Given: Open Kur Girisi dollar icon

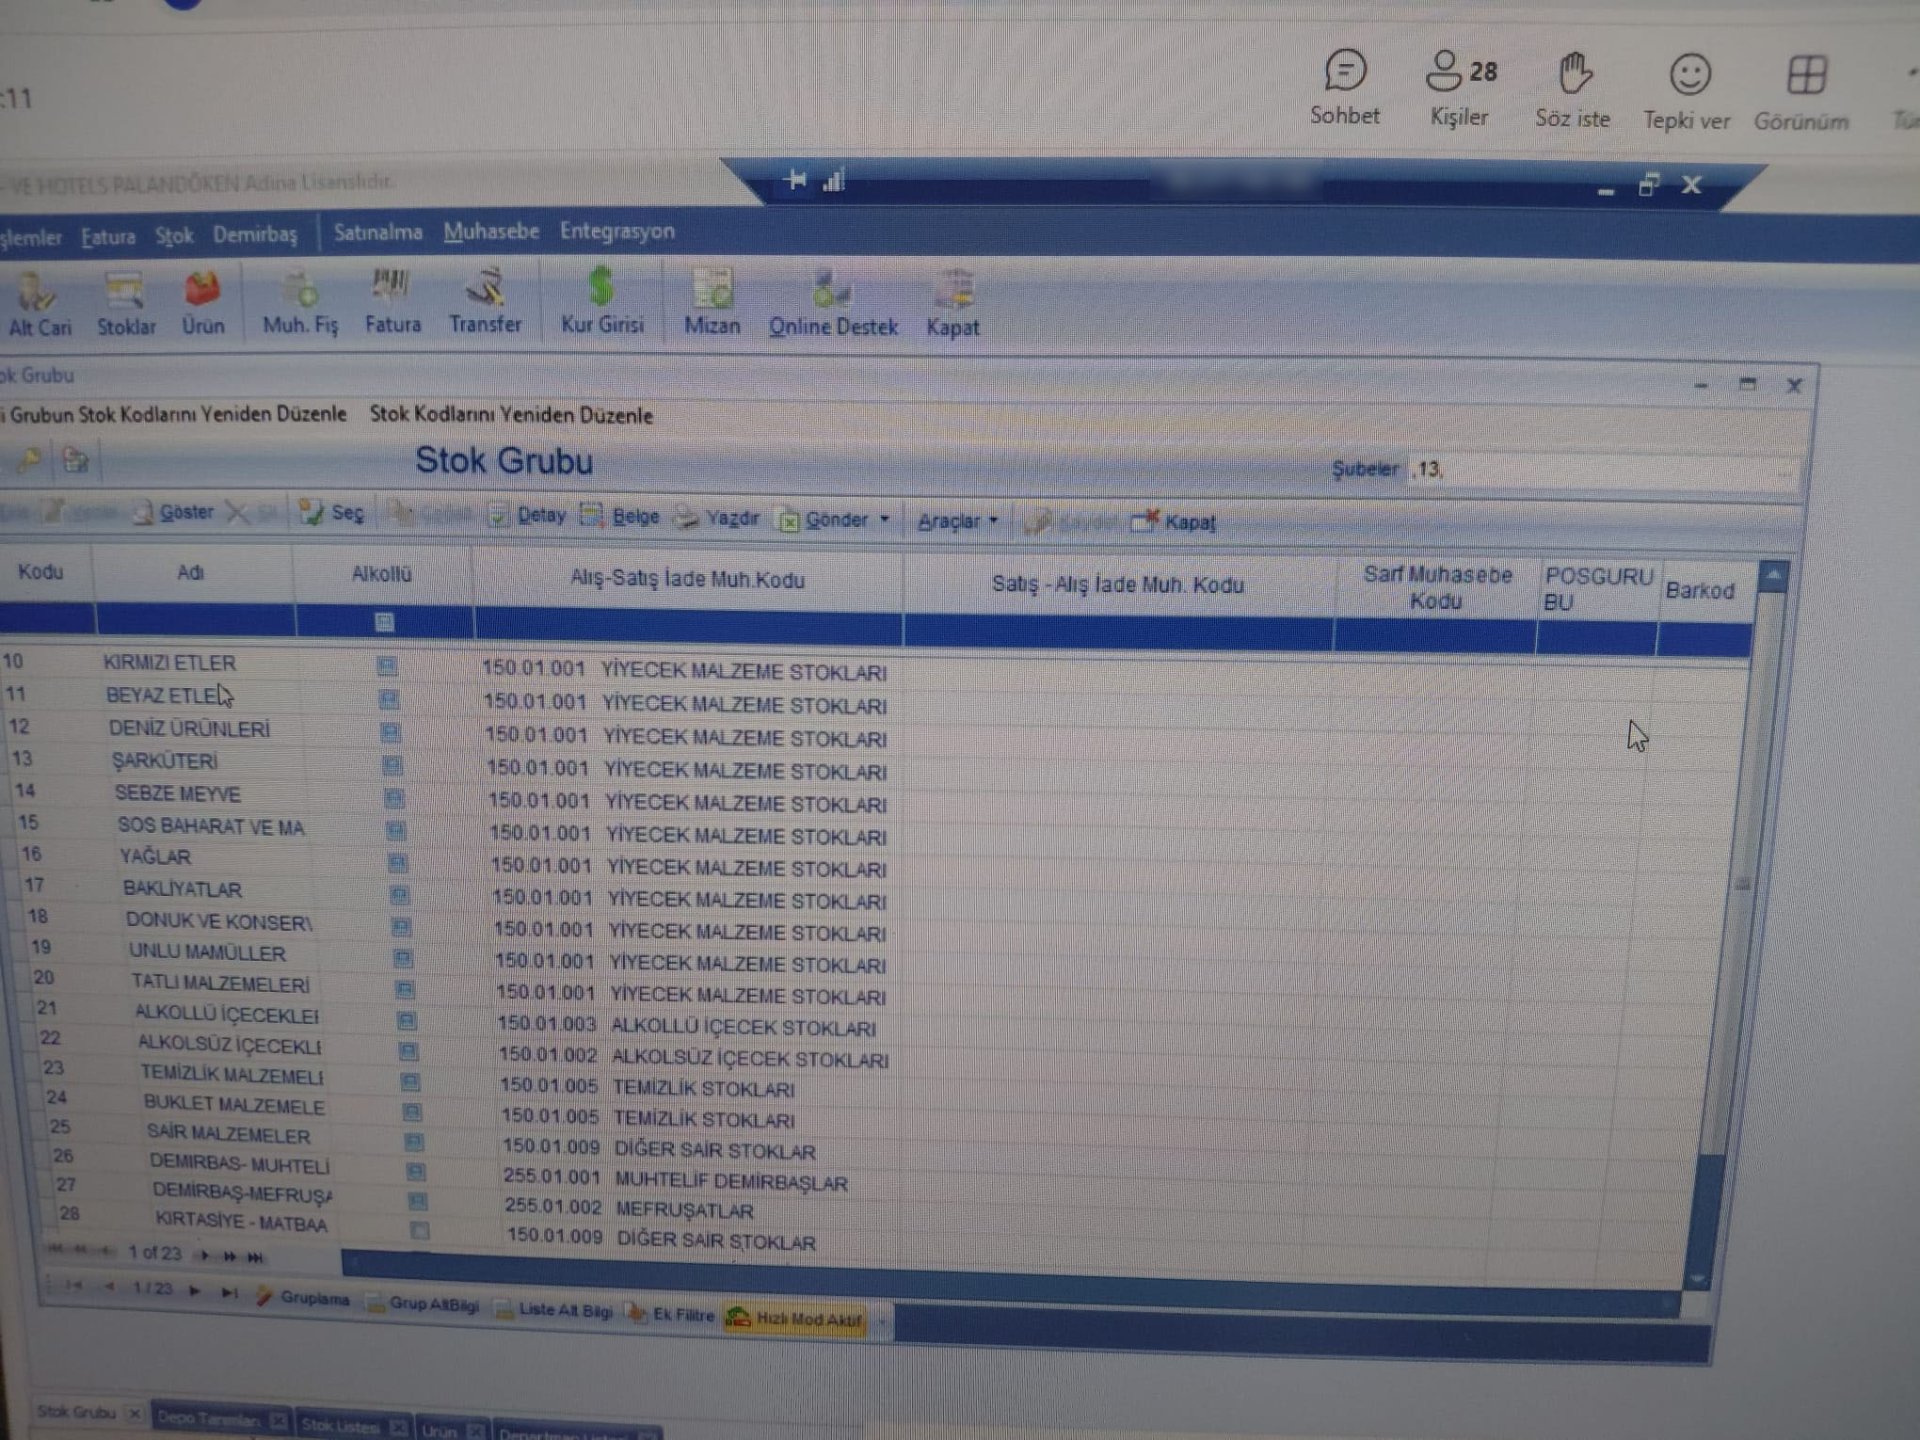Looking at the screenshot, I should pyautogui.click(x=602, y=301).
